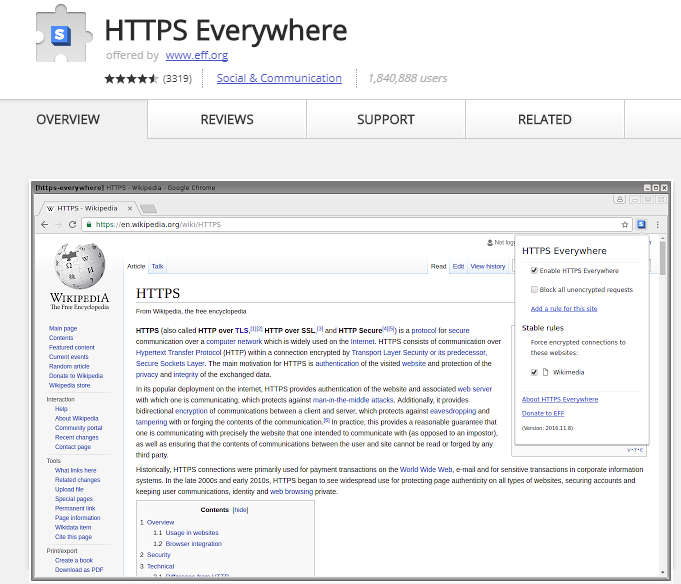
Task: Open Main page sidebar link
Action: 63,328
